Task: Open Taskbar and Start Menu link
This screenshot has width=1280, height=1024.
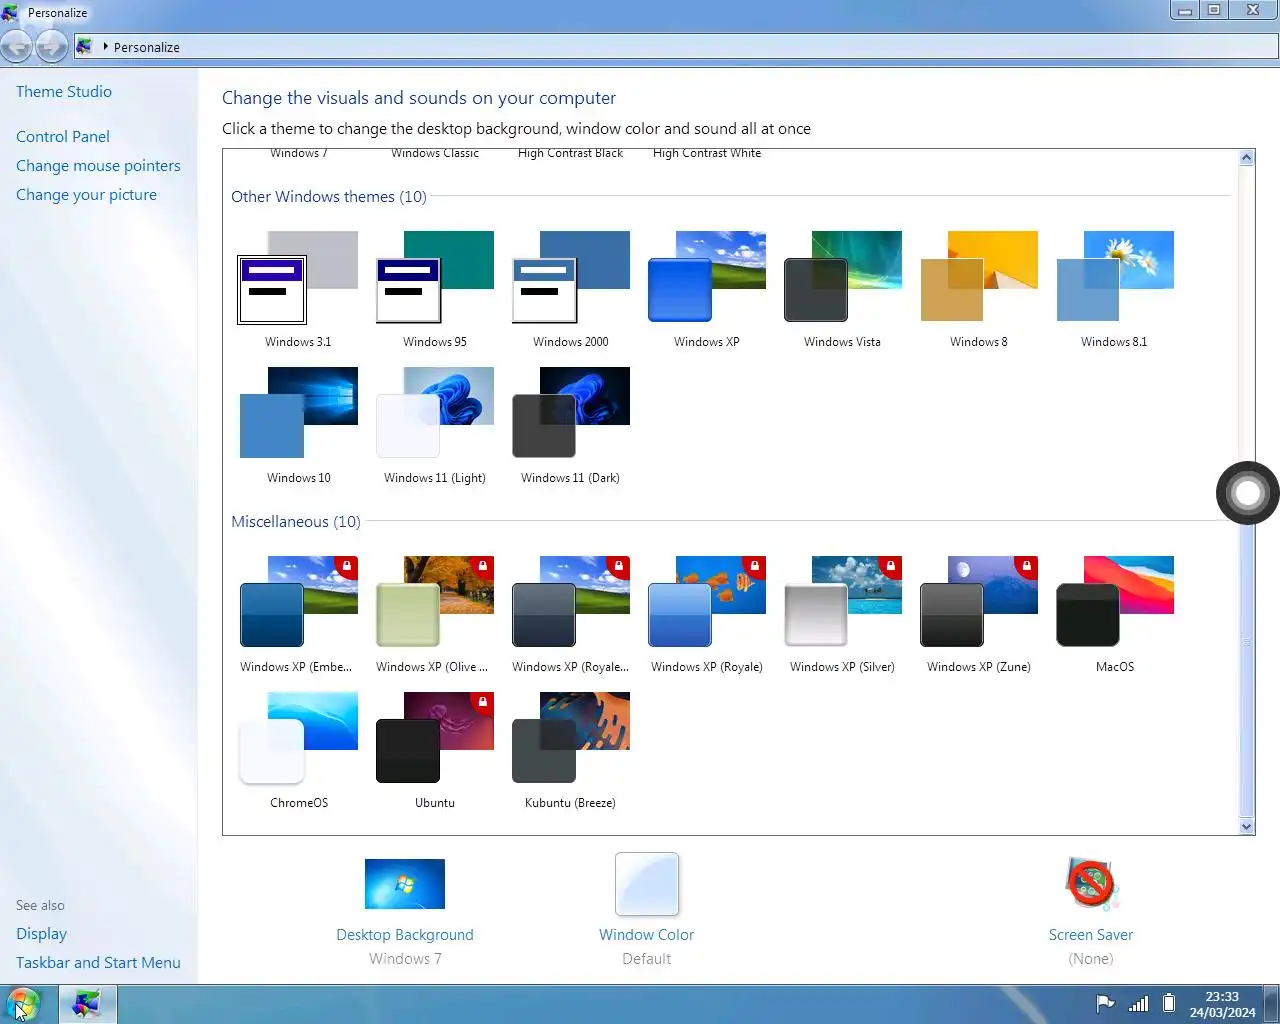Action: tap(98, 962)
